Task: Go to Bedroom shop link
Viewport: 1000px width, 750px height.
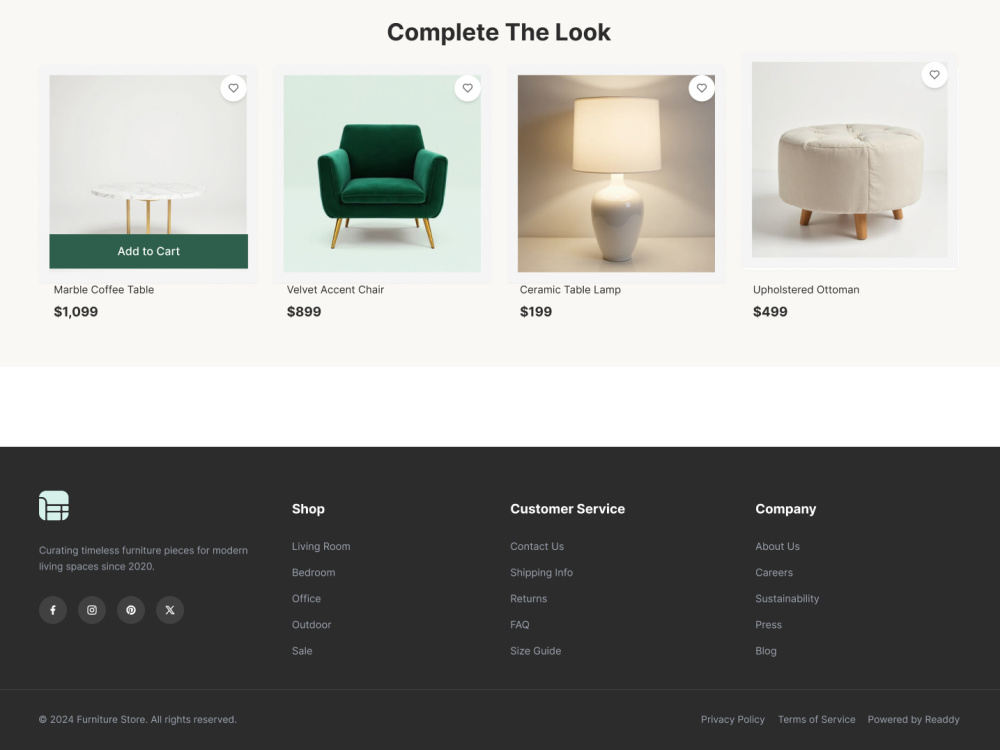Action: click(314, 573)
